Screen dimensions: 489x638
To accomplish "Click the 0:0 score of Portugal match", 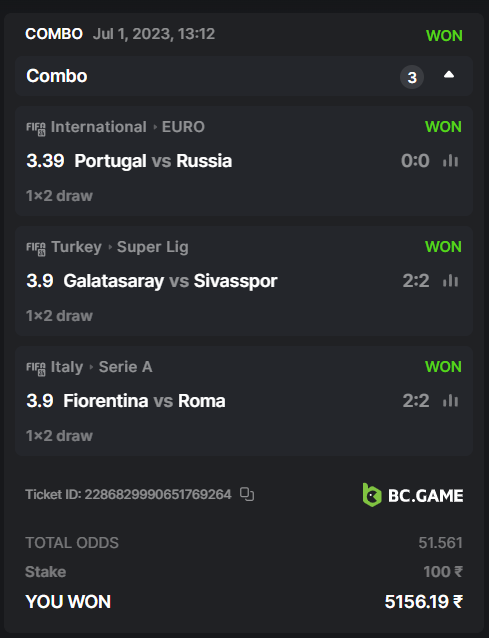I will tap(415, 161).
